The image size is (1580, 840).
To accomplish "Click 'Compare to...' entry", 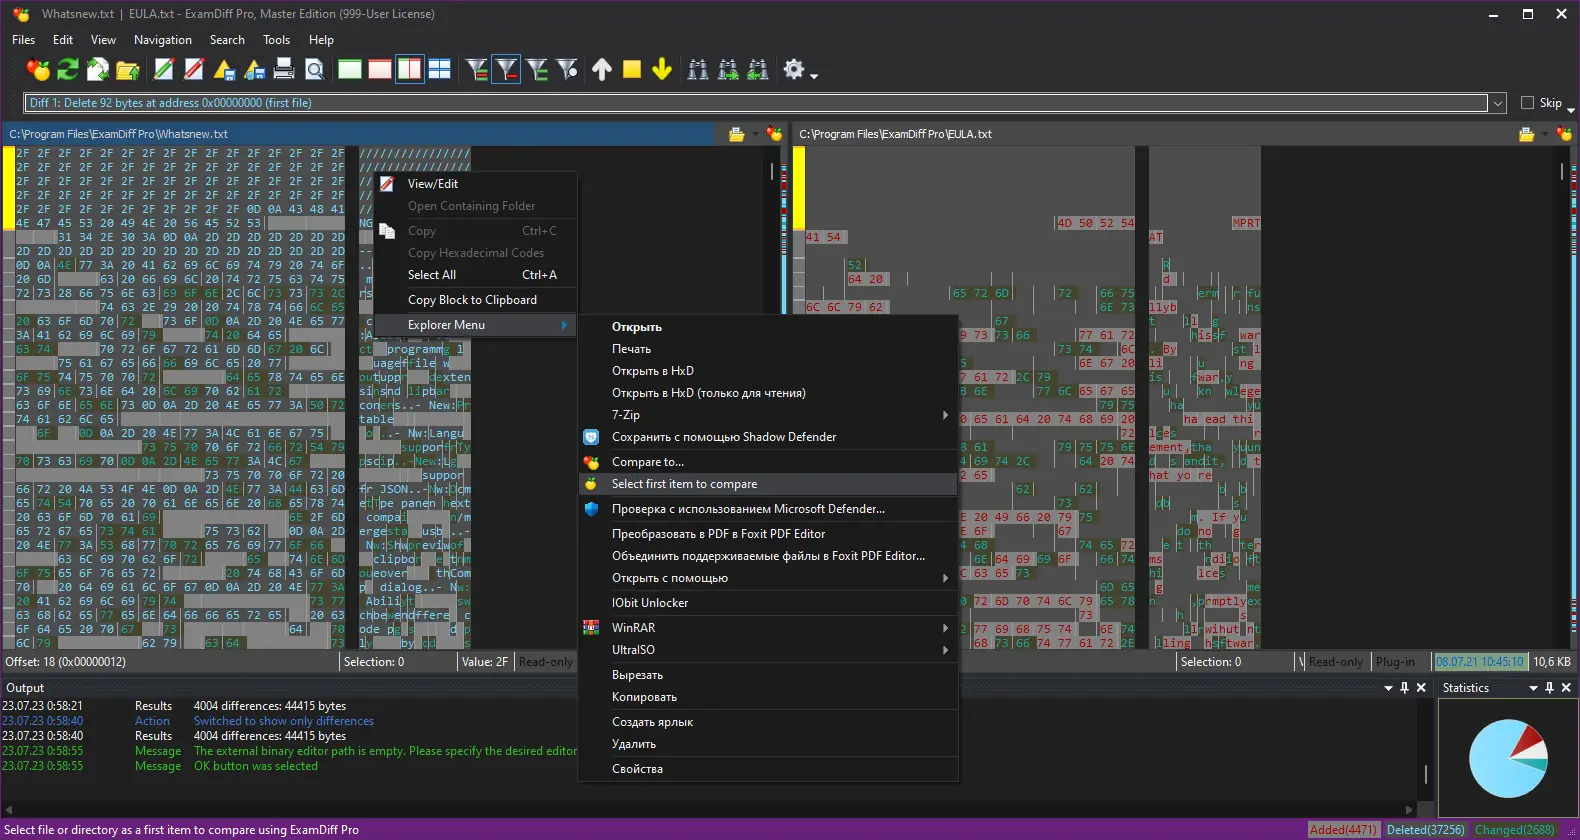I will (x=768, y=462).
